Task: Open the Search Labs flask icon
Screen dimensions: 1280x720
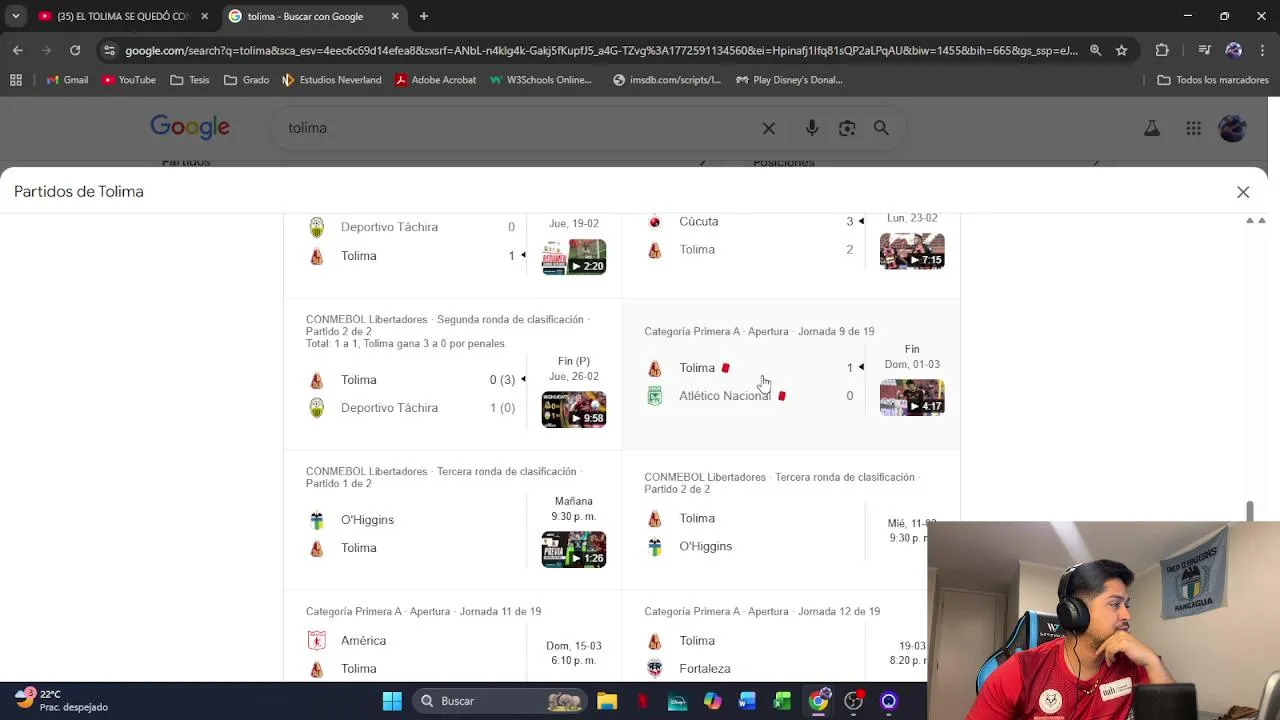Action: point(1152,128)
